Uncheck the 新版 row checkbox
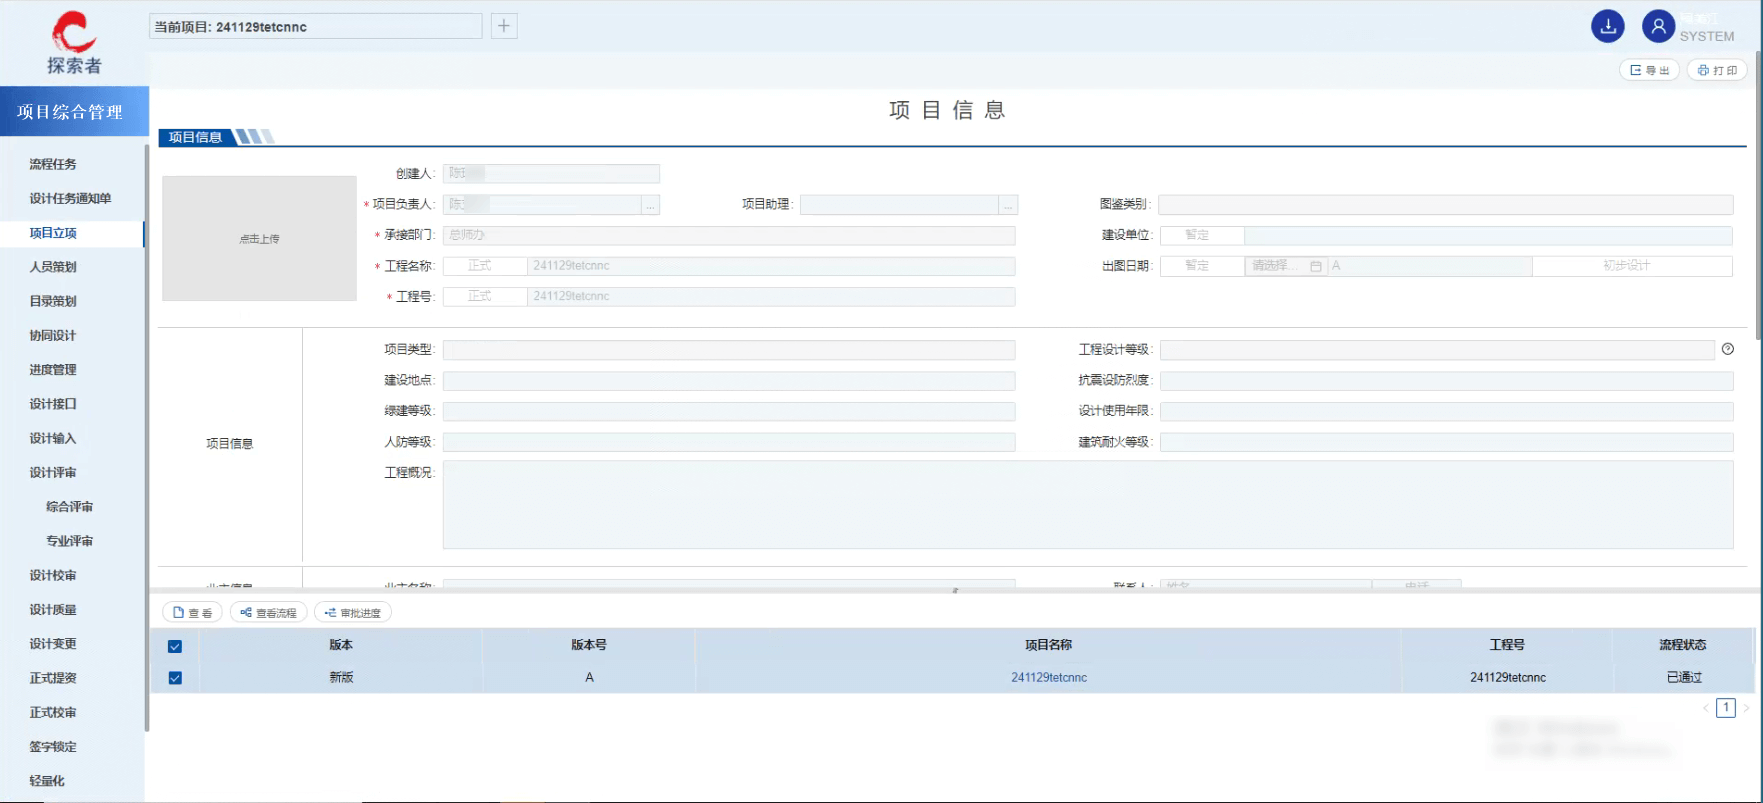 point(175,678)
